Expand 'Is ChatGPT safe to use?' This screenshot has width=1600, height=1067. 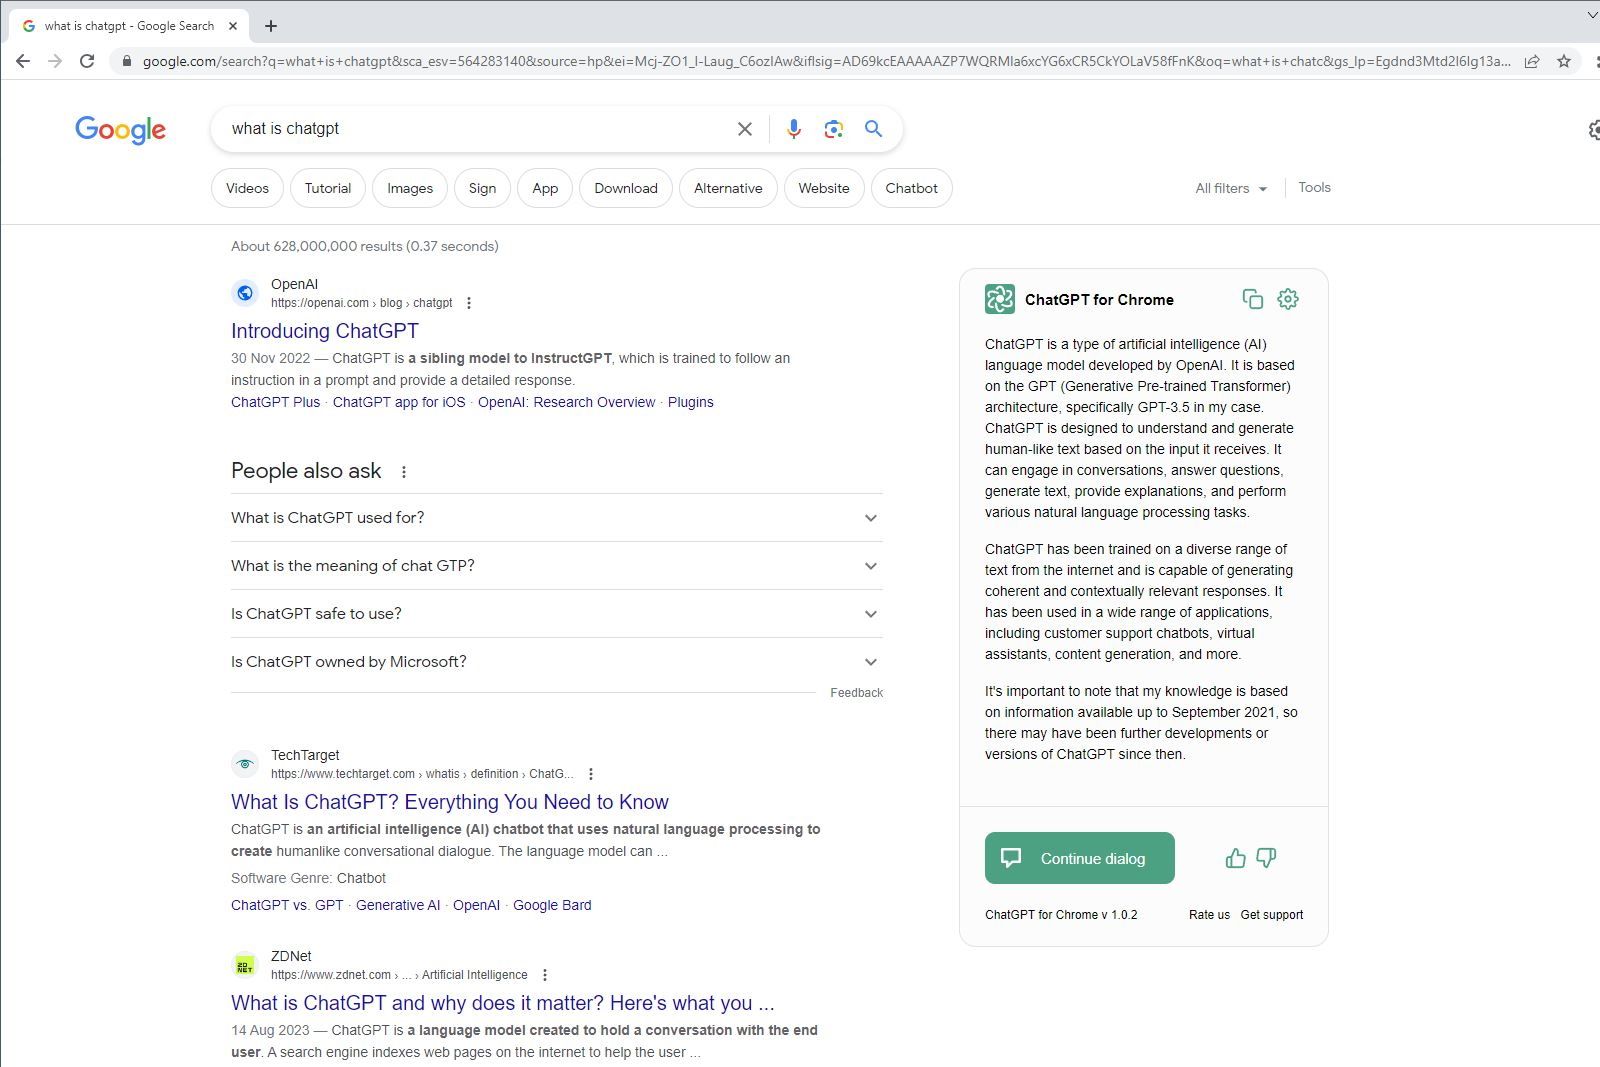556,614
